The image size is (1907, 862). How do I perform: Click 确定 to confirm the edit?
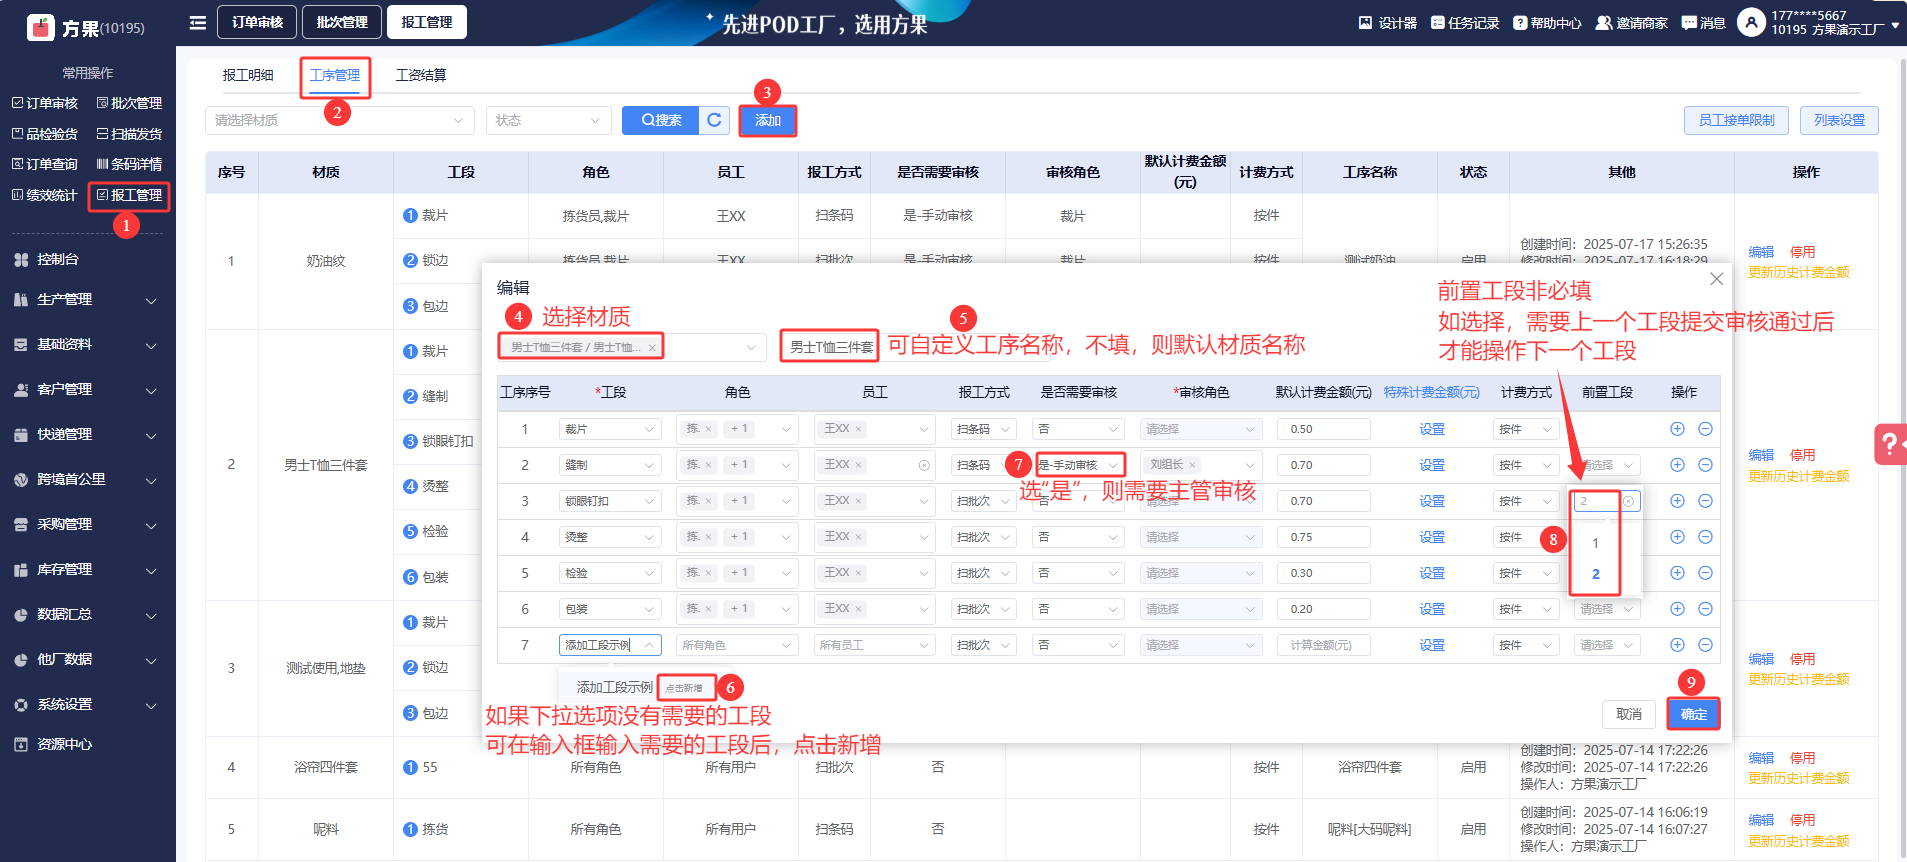pyautogui.click(x=1693, y=714)
